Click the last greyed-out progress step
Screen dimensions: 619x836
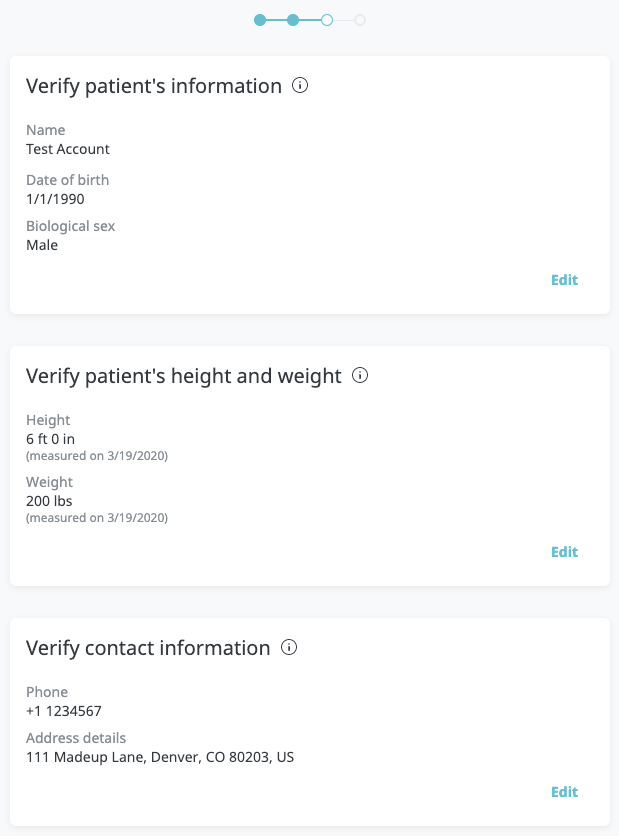pyautogui.click(x=360, y=20)
